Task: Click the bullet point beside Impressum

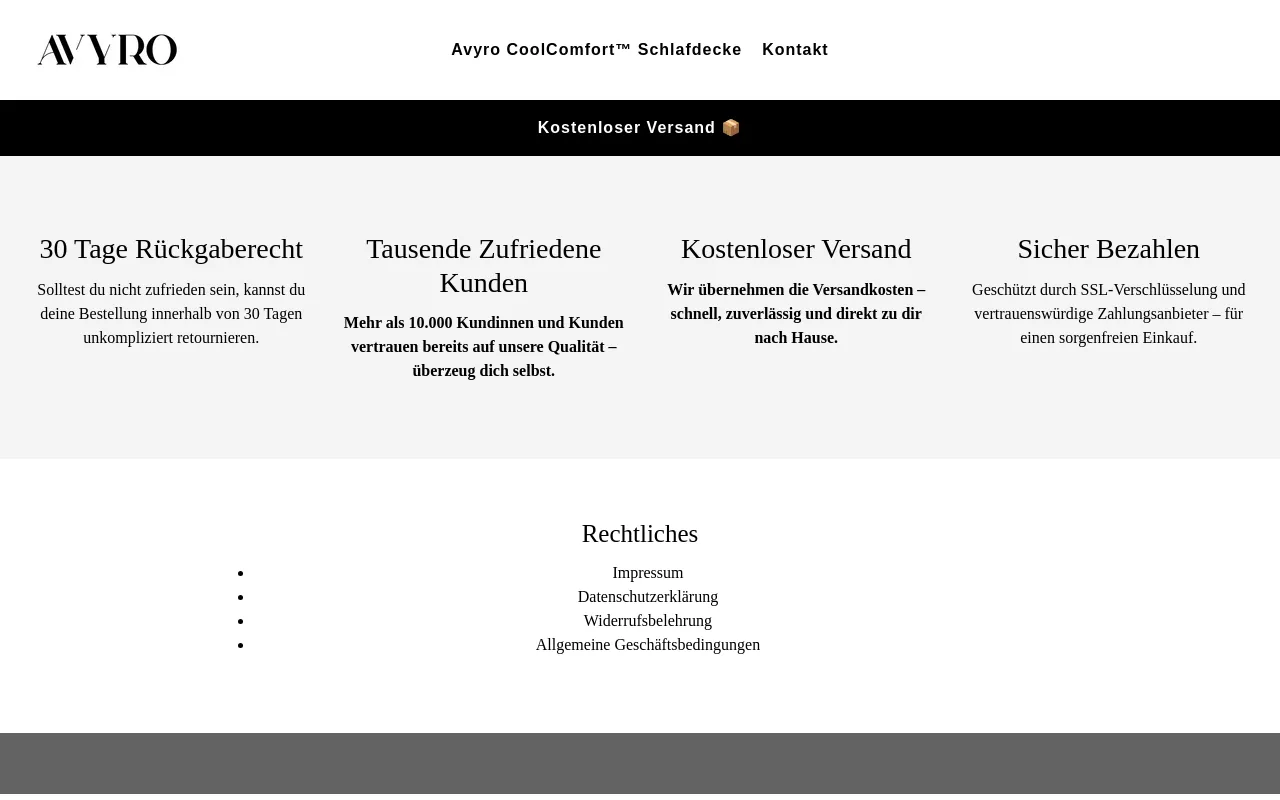Action: tap(241, 574)
